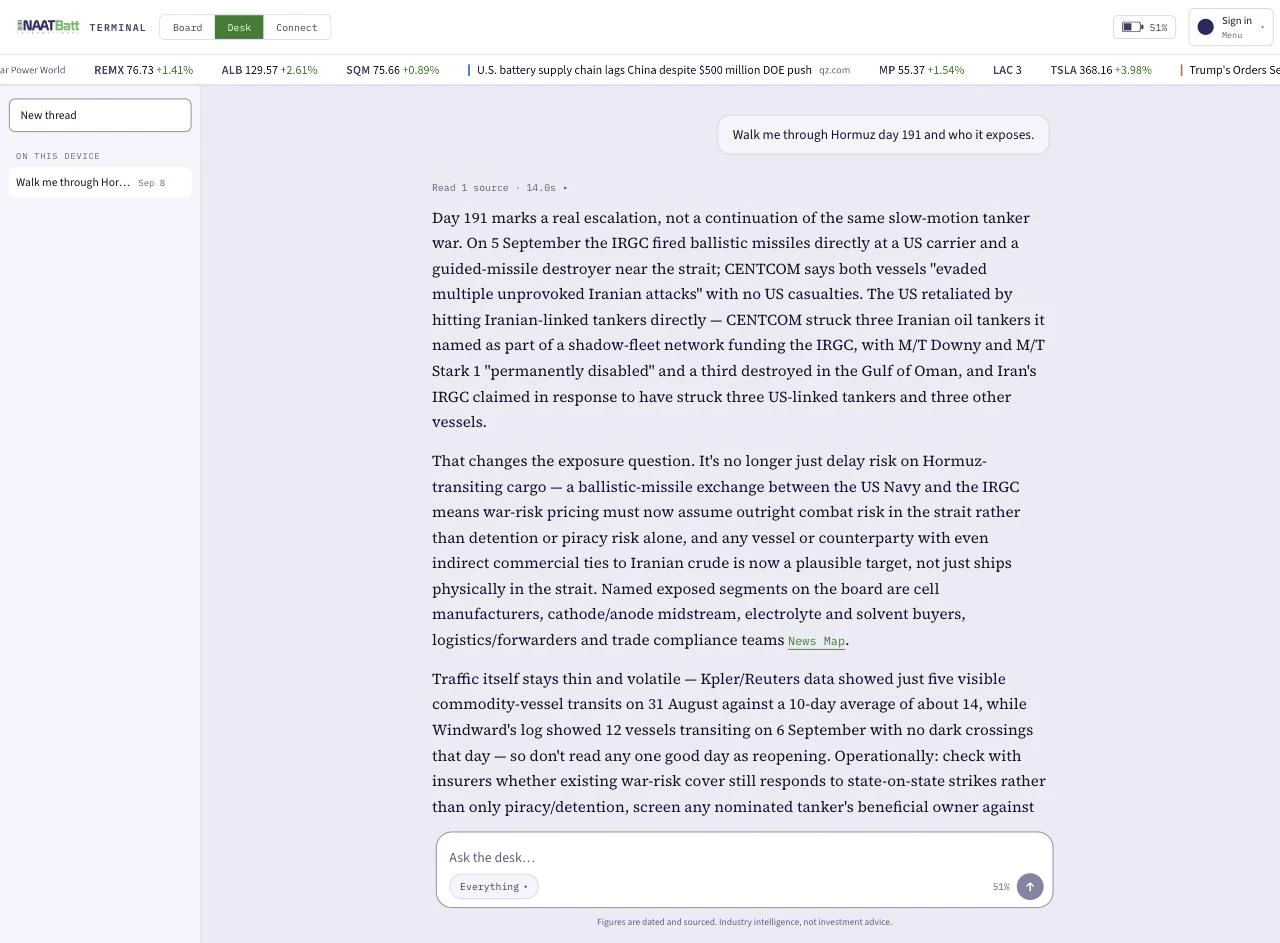Click the NAATBatt logo

tap(48, 27)
